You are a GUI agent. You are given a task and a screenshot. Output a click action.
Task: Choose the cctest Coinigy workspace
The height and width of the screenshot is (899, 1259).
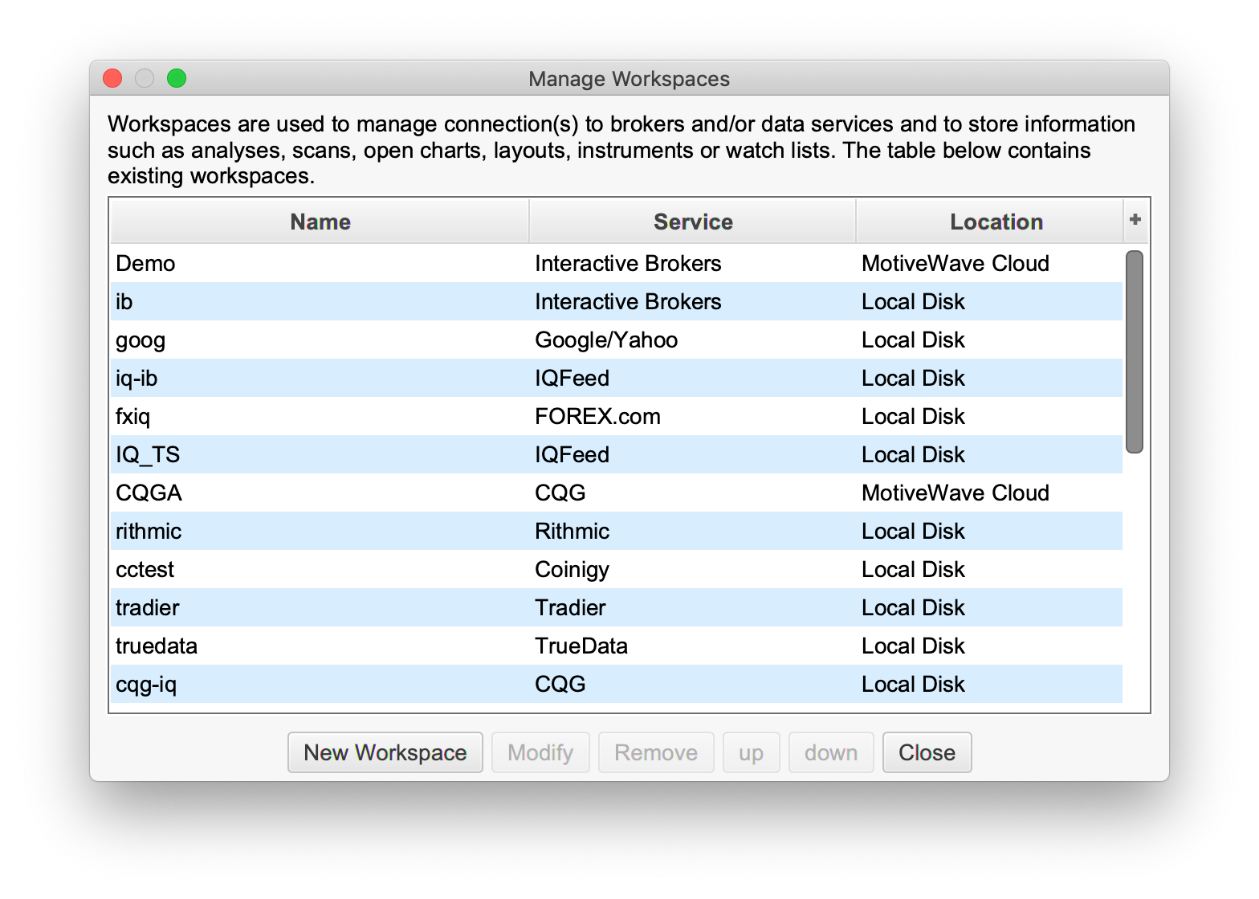point(145,570)
